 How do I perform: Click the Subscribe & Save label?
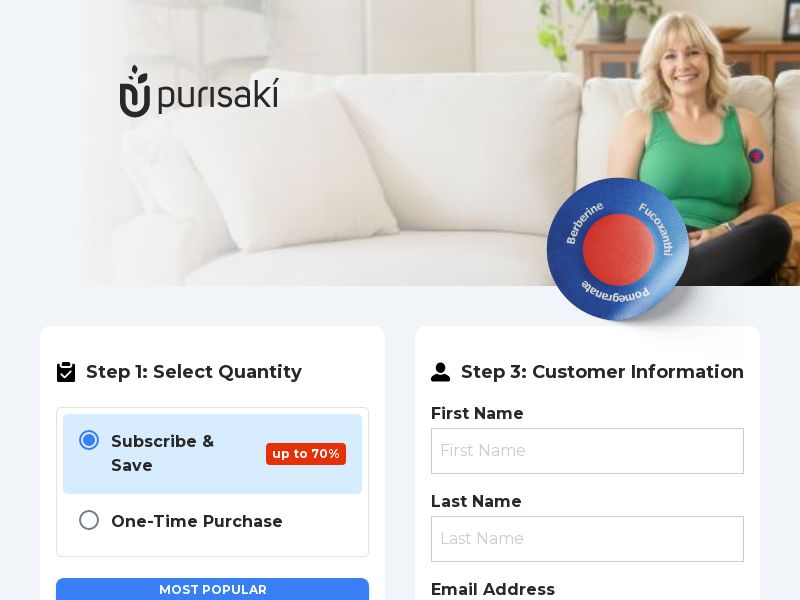[x=162, y=453]
